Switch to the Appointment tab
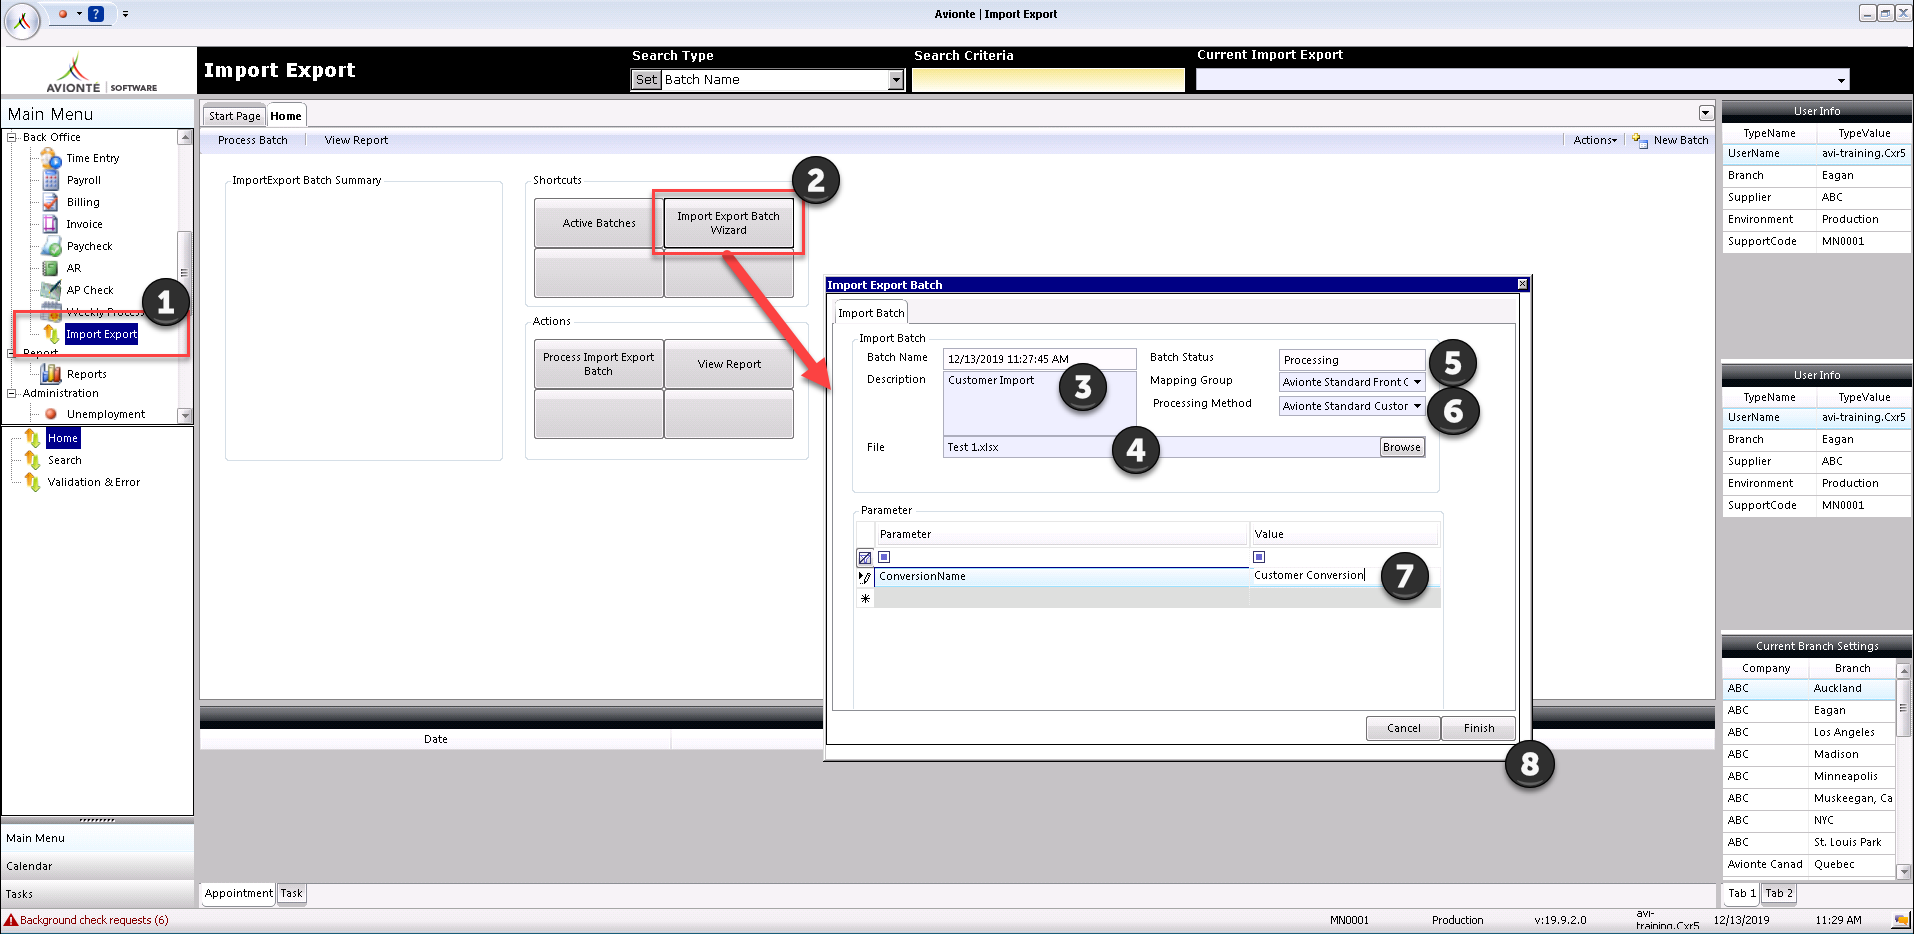Image resolution: width=1914 pixels, height=934 pixels. (238, 894)
